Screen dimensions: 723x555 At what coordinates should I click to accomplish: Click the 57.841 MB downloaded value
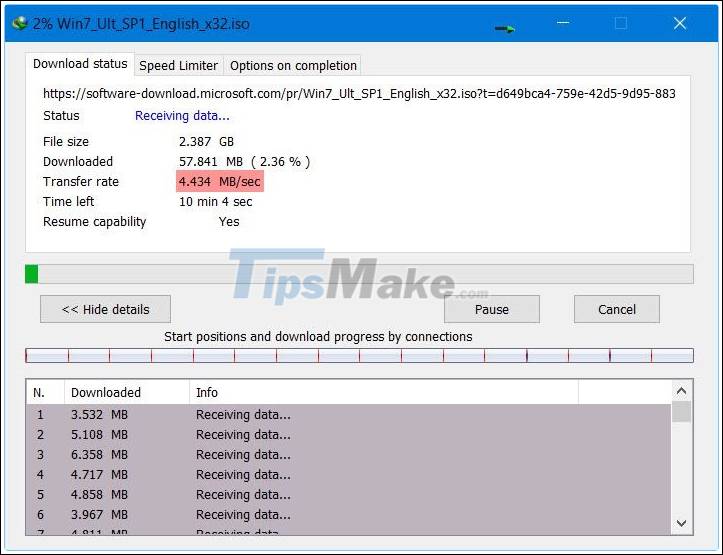point(244,162)
